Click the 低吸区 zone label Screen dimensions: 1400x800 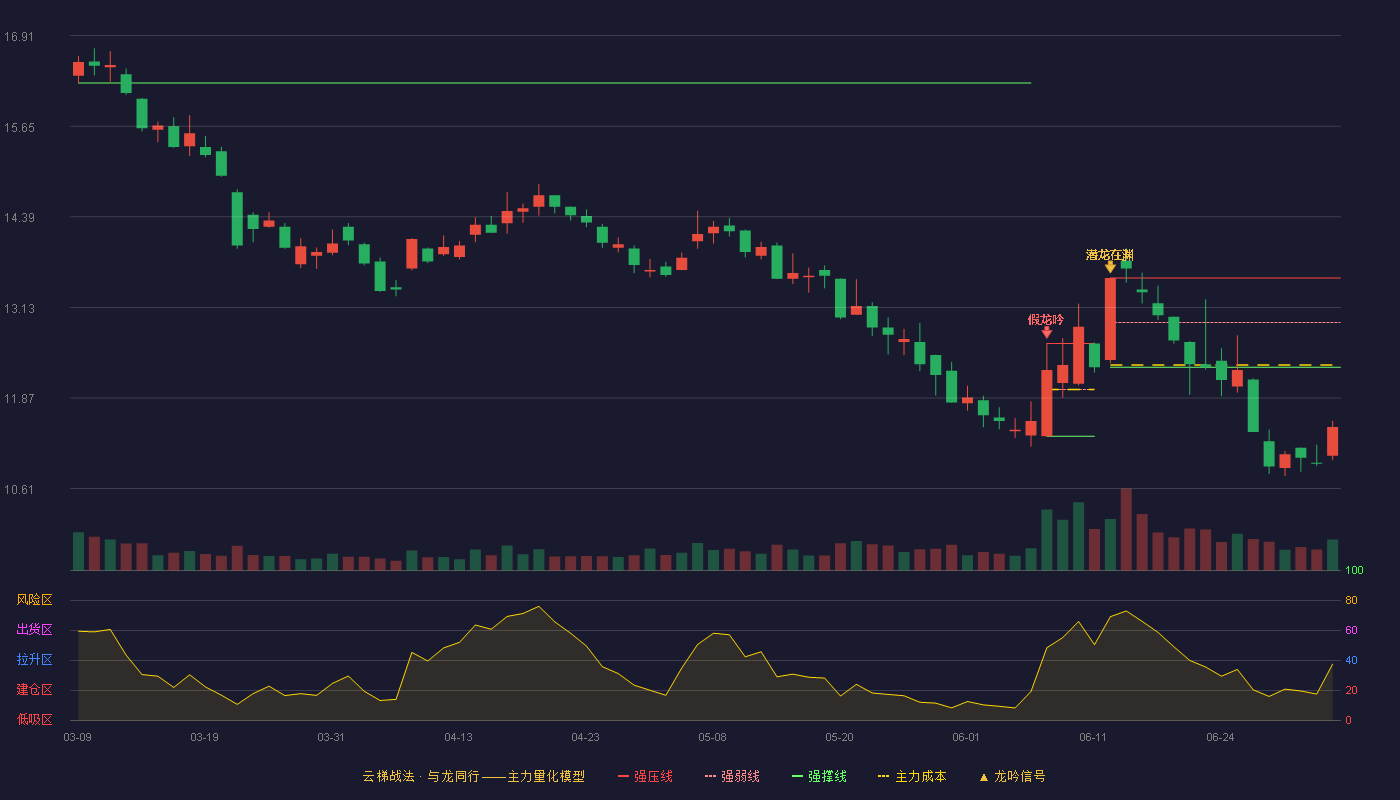(x=34, y=720)
